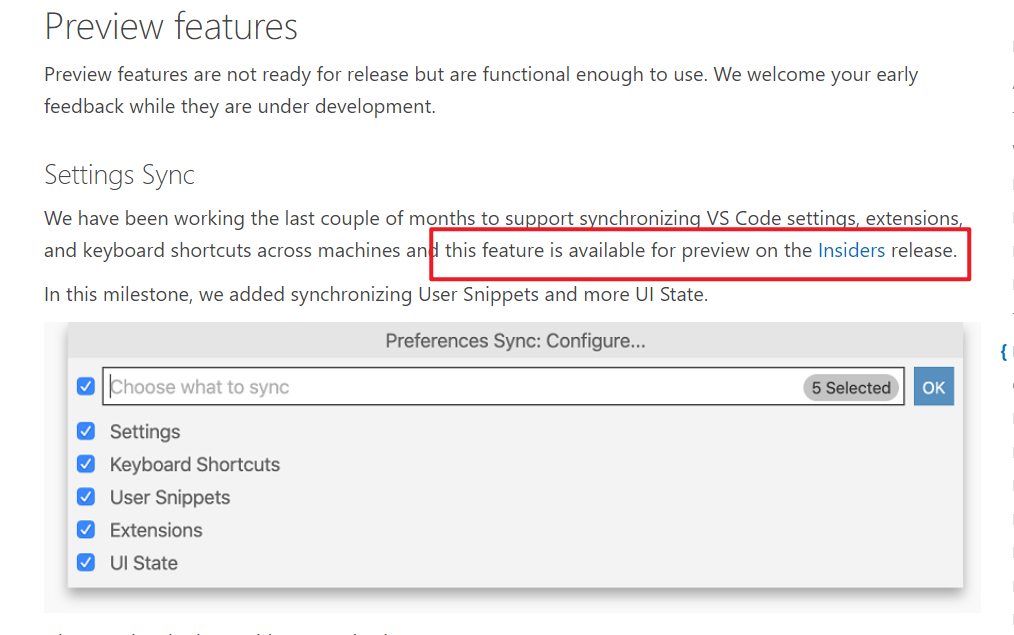Click the Preferences Sync Configure dialog title

pos(515,340)
